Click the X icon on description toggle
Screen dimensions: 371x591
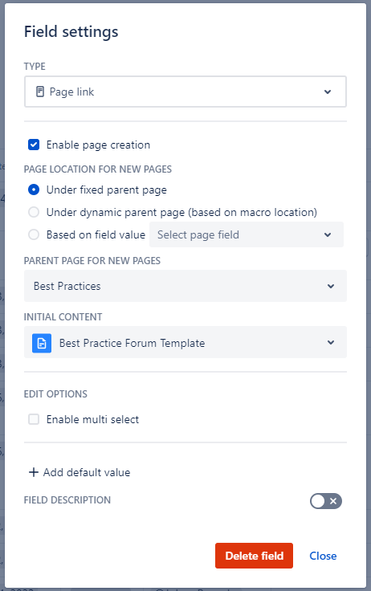[x=333, y=501]
